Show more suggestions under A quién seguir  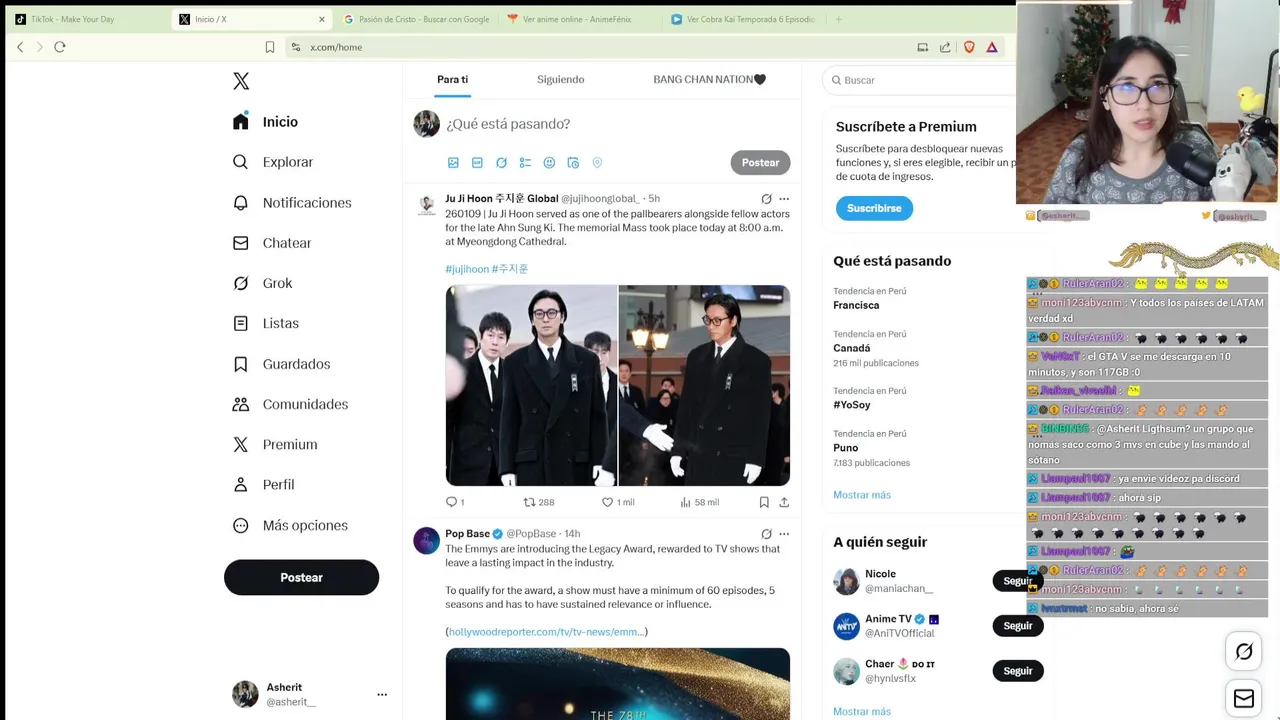[862, 712]
